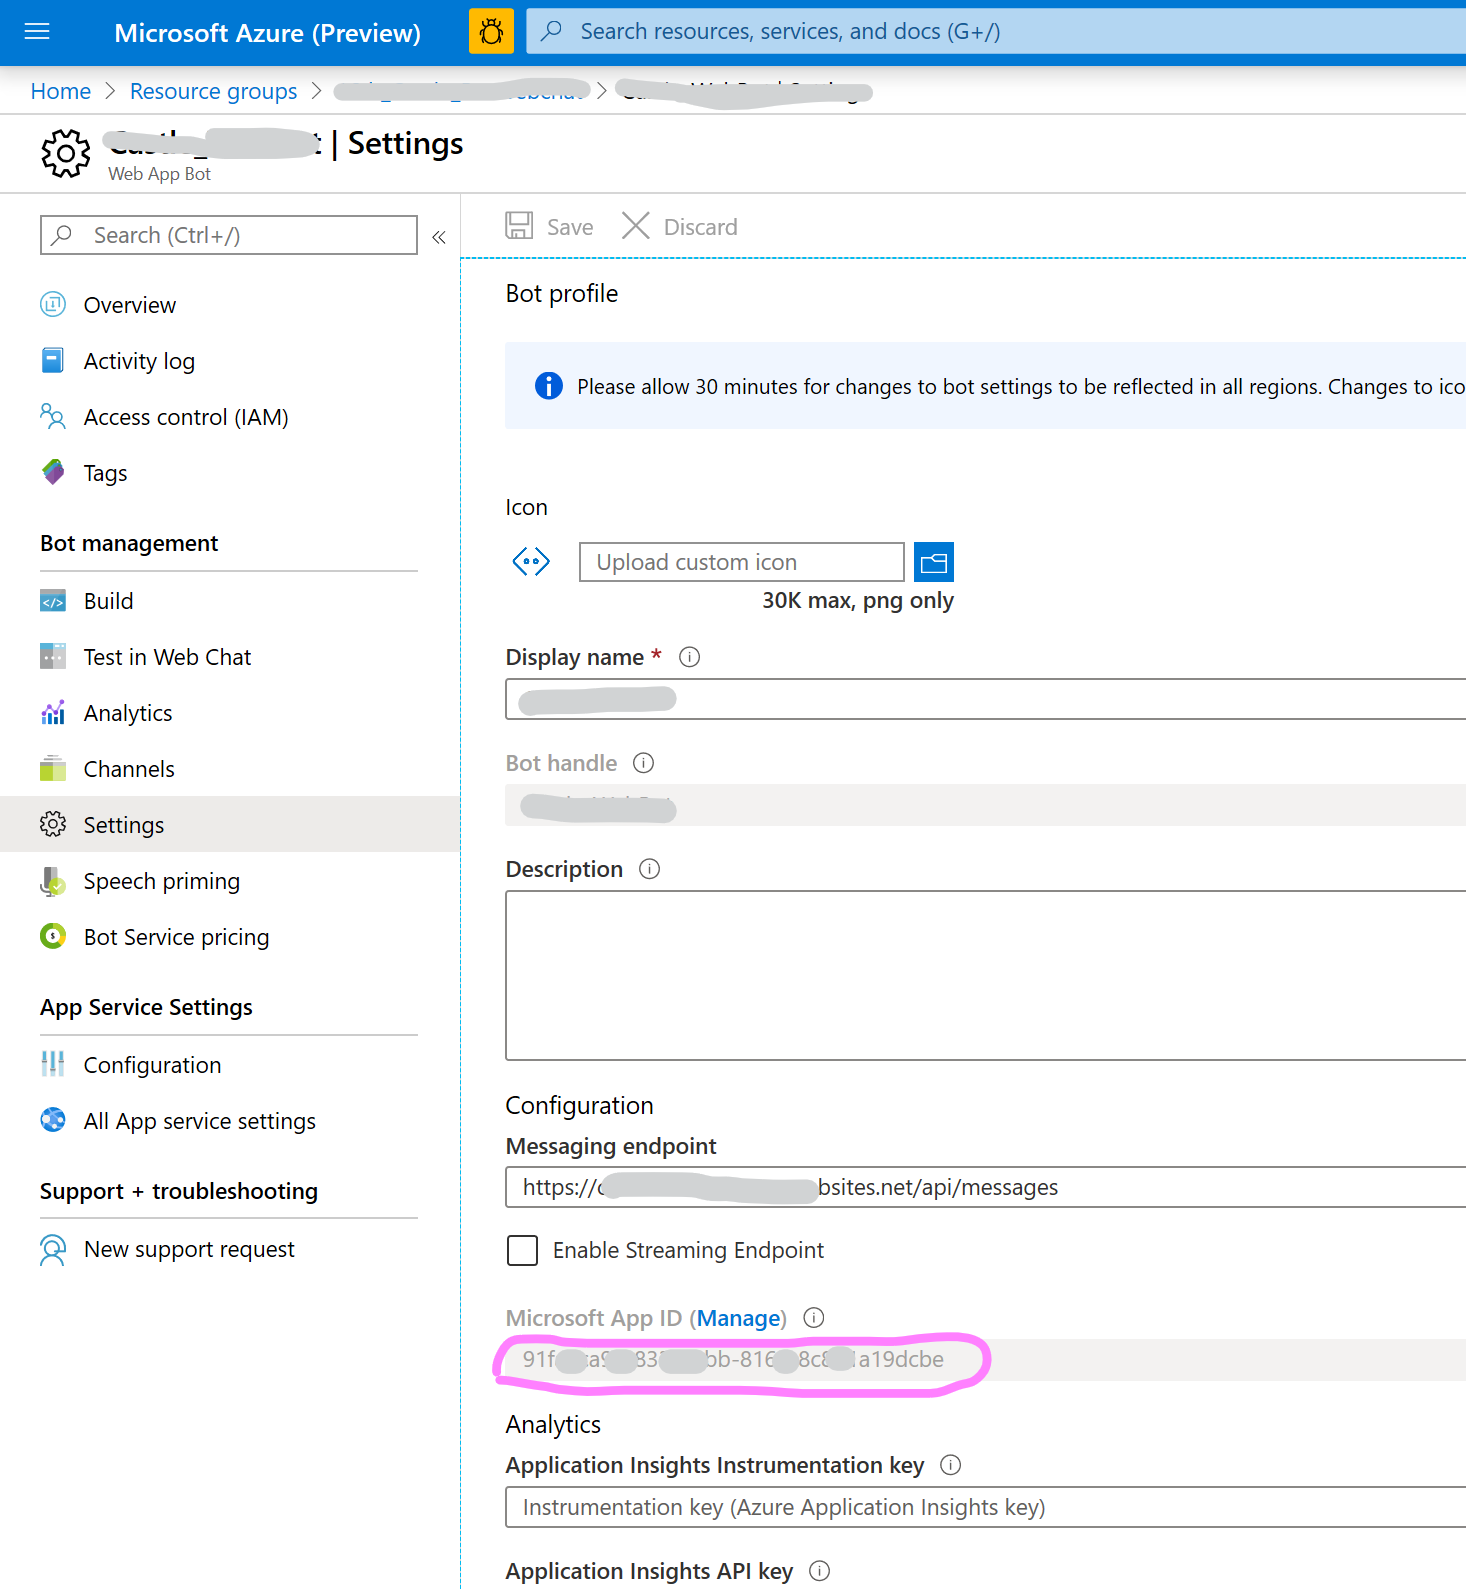Click the search magnifier icon in top bar

(551, 31)
